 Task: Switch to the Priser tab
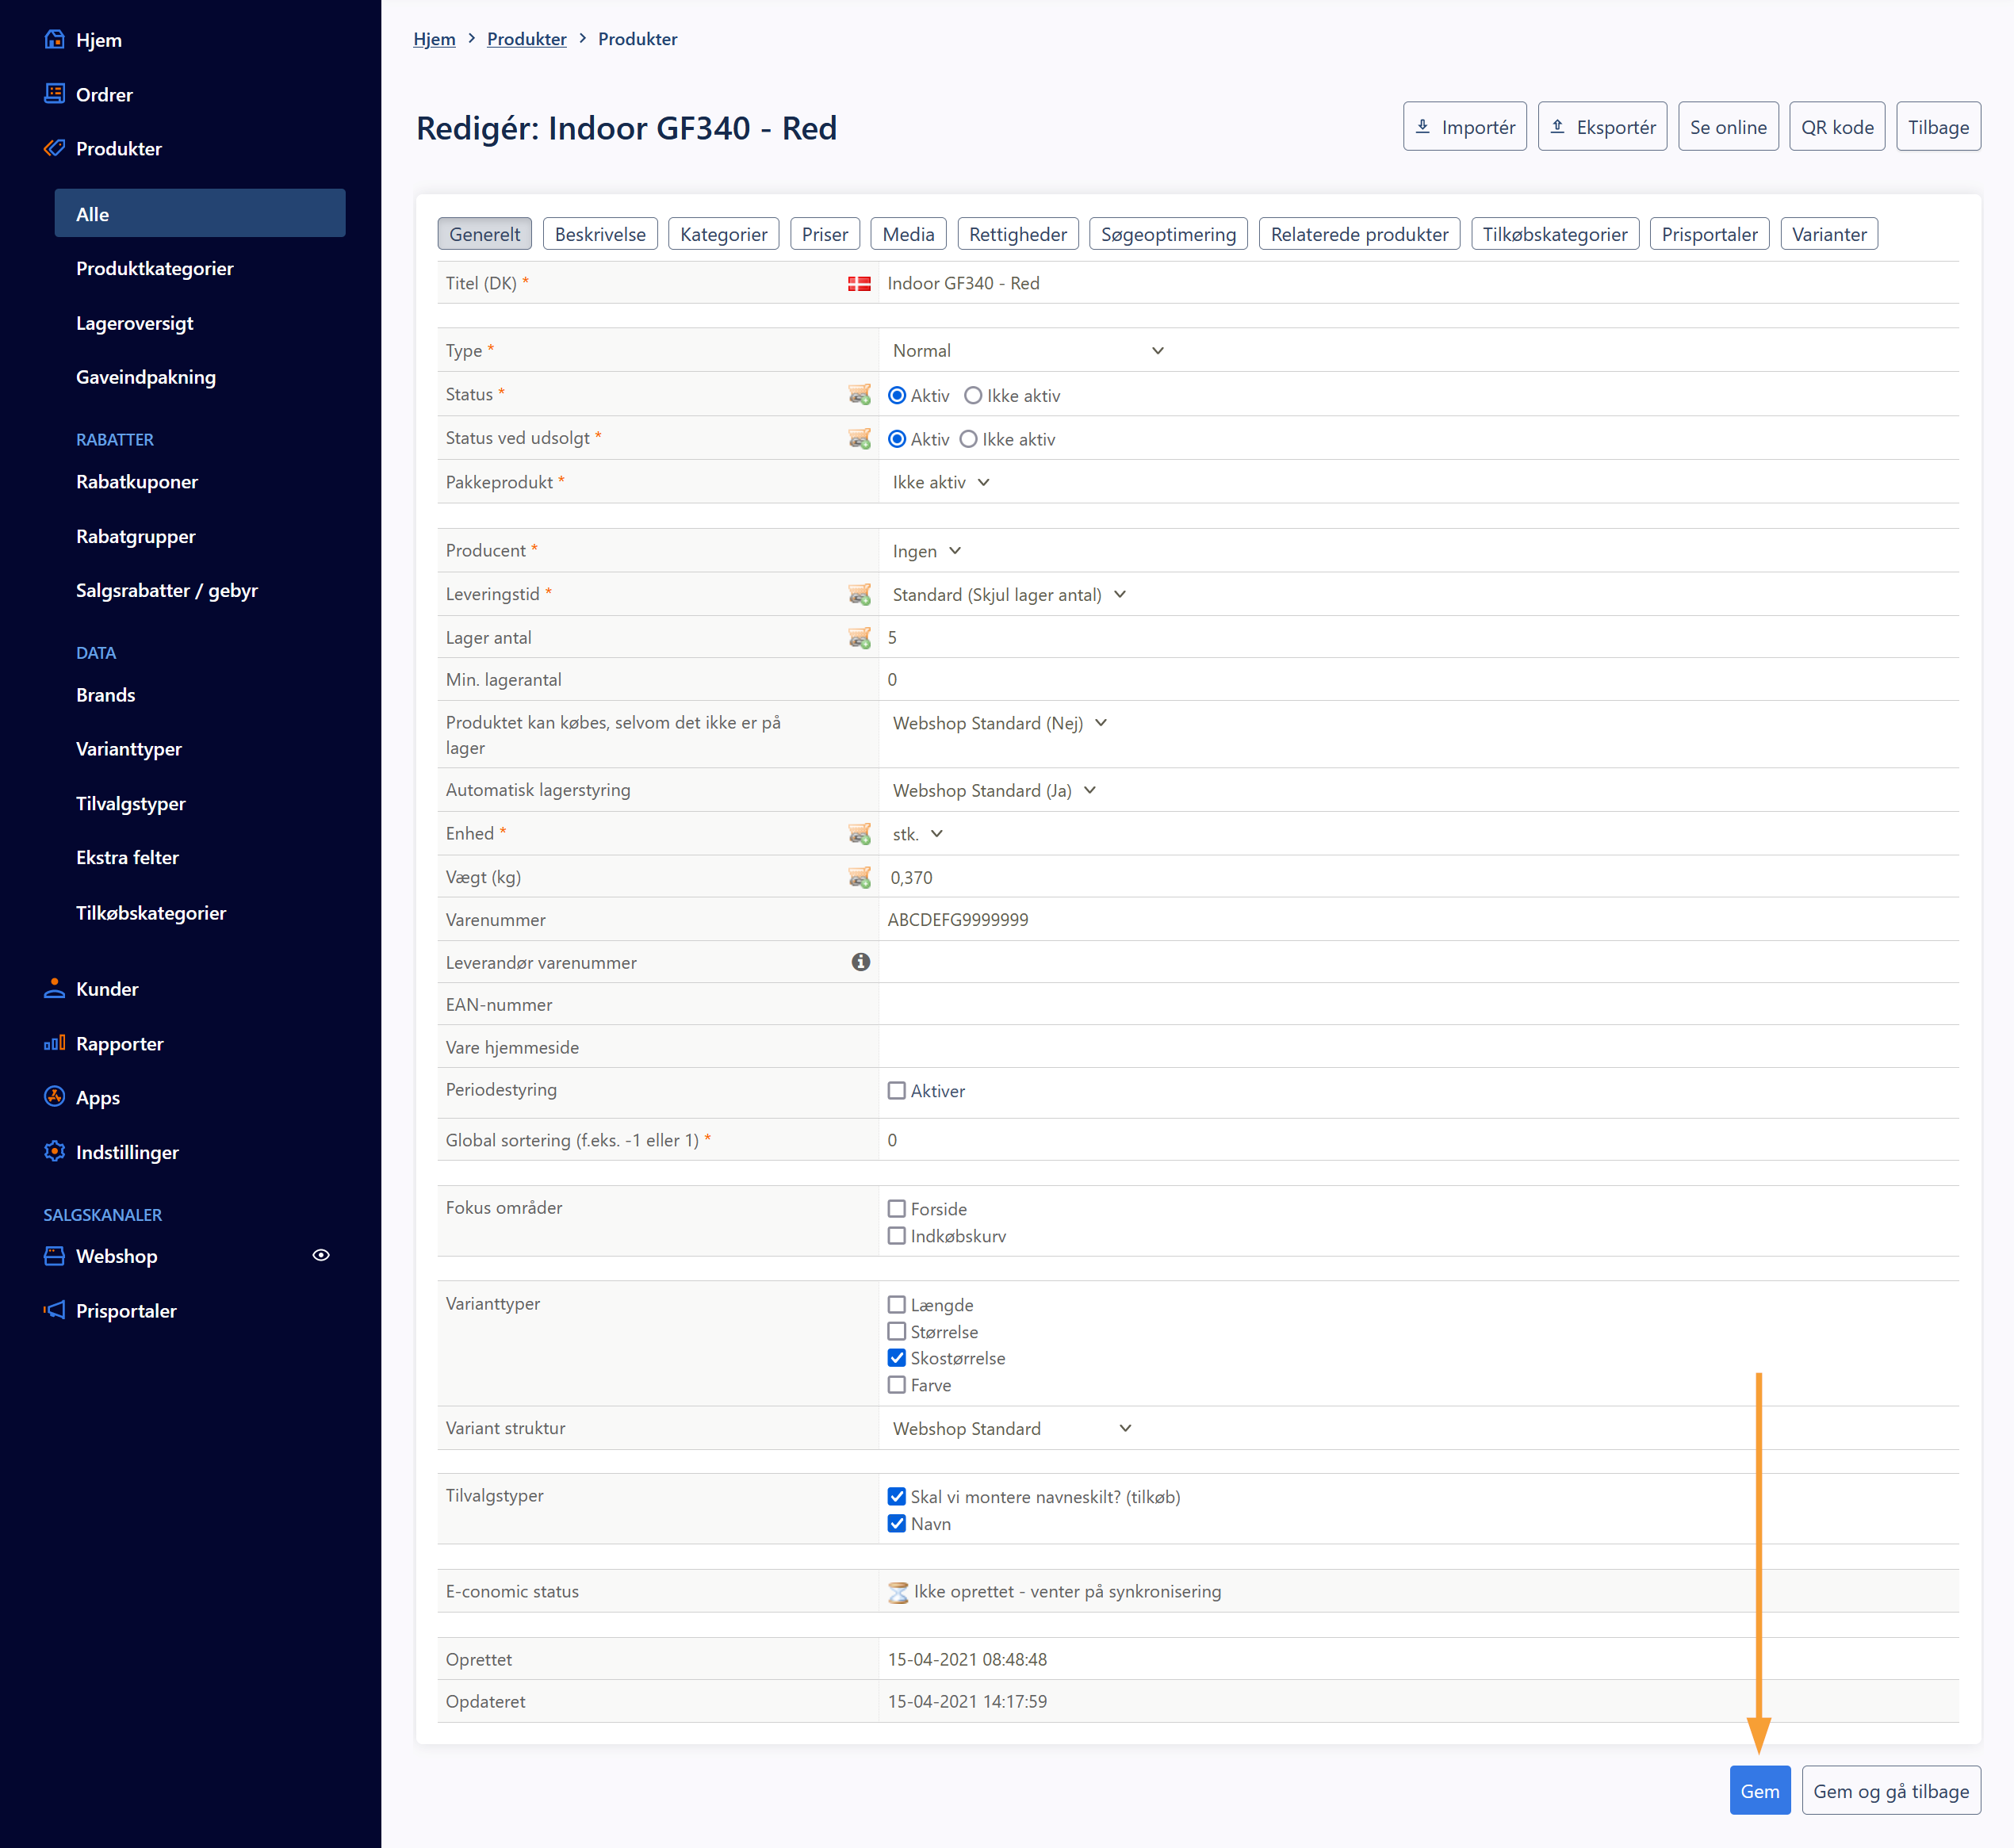click(825, 234)
